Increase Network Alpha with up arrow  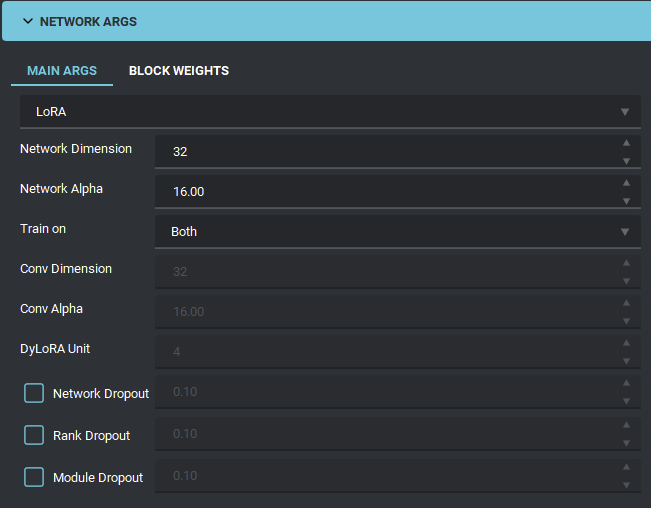pos(626,183)
